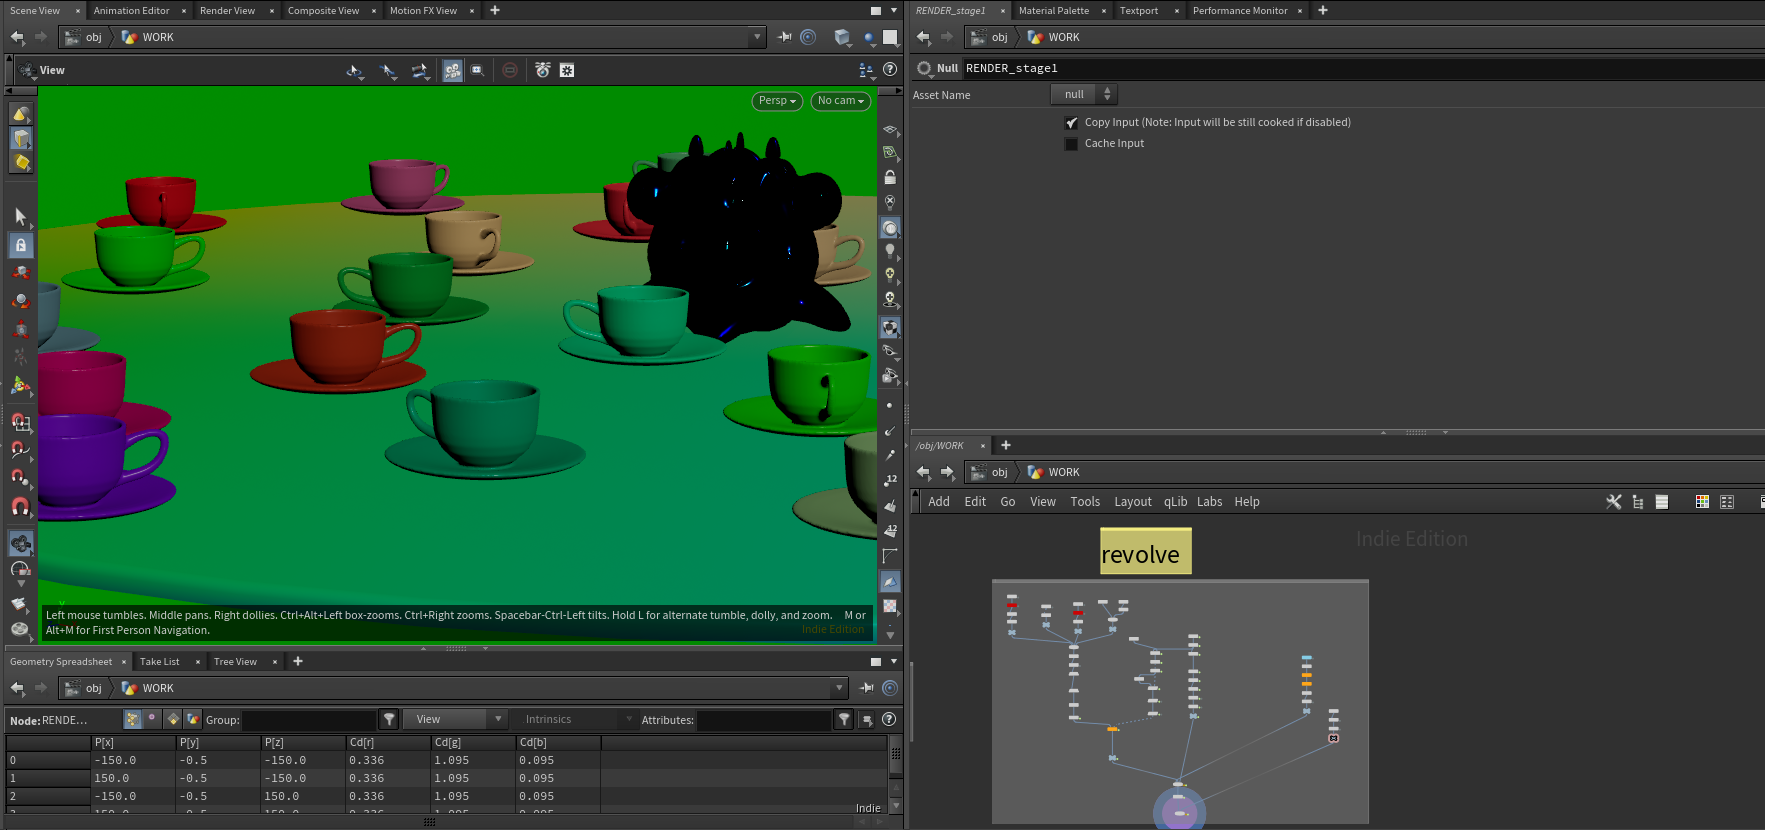Expand the Scene View path bar dropdown arrow
This screenshot has height=830, width=1765.
pyautogui.click(x=757, y=37)
